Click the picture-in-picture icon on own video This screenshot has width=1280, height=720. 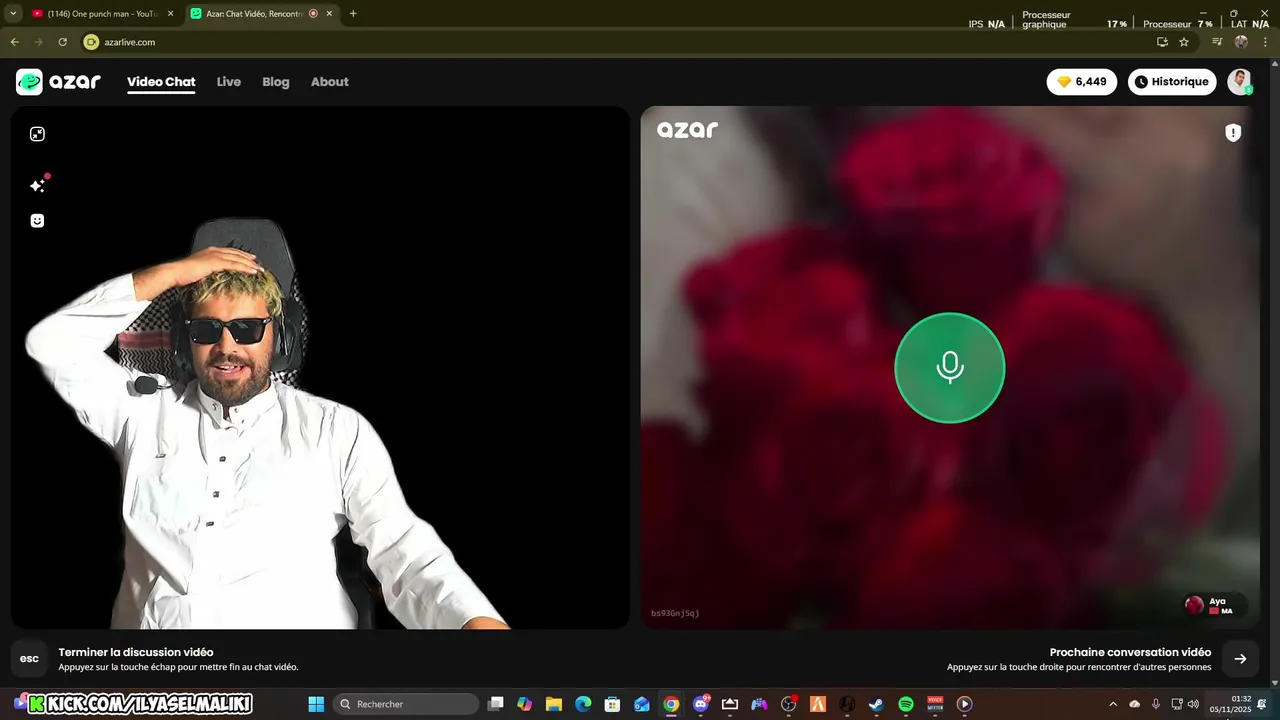click(37, 134)
